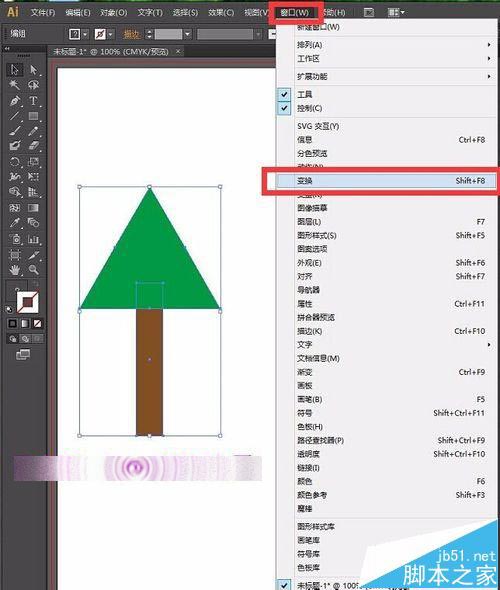Select the Gradient tool
The width and height of the screenshot is (500, 590).
[x=33, y=208]
